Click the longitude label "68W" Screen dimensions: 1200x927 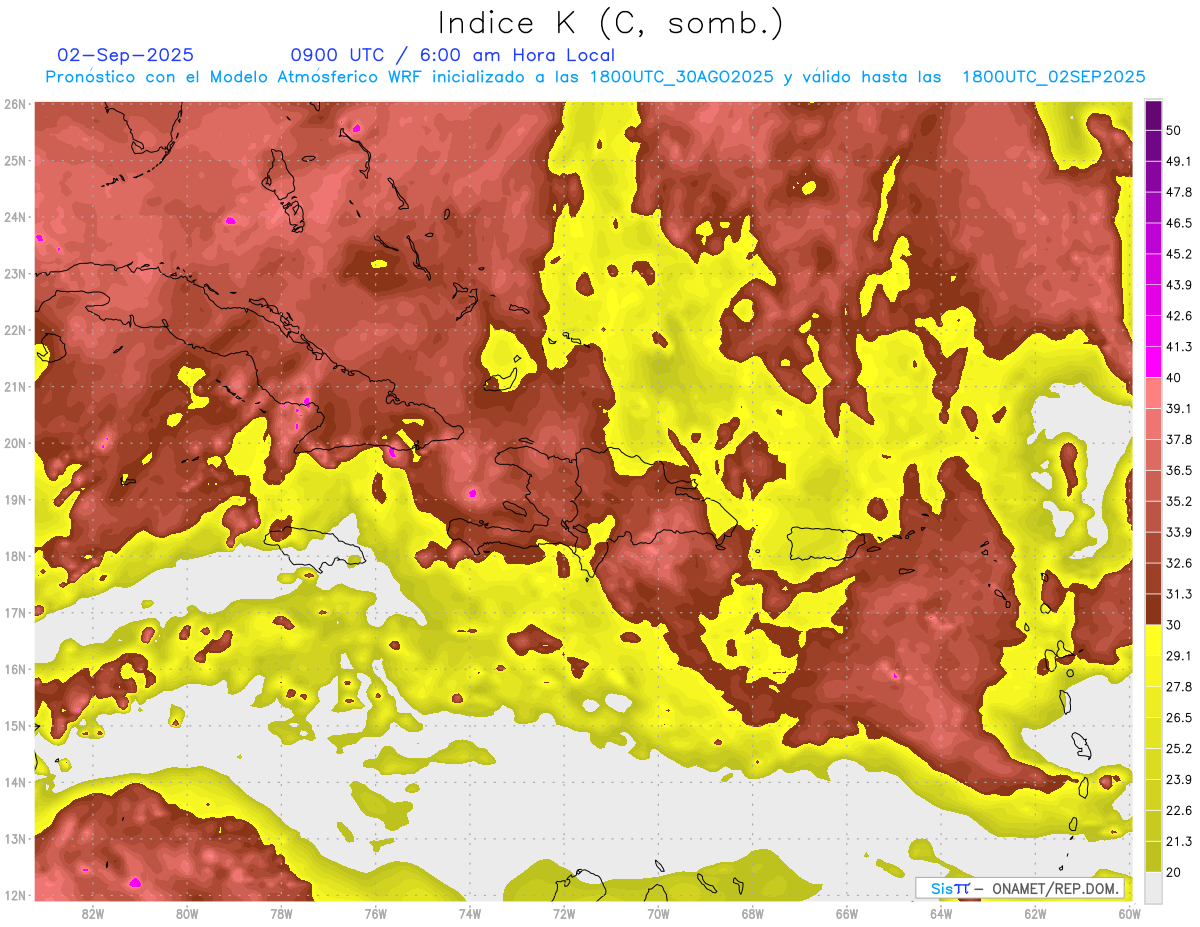(753, 913)
